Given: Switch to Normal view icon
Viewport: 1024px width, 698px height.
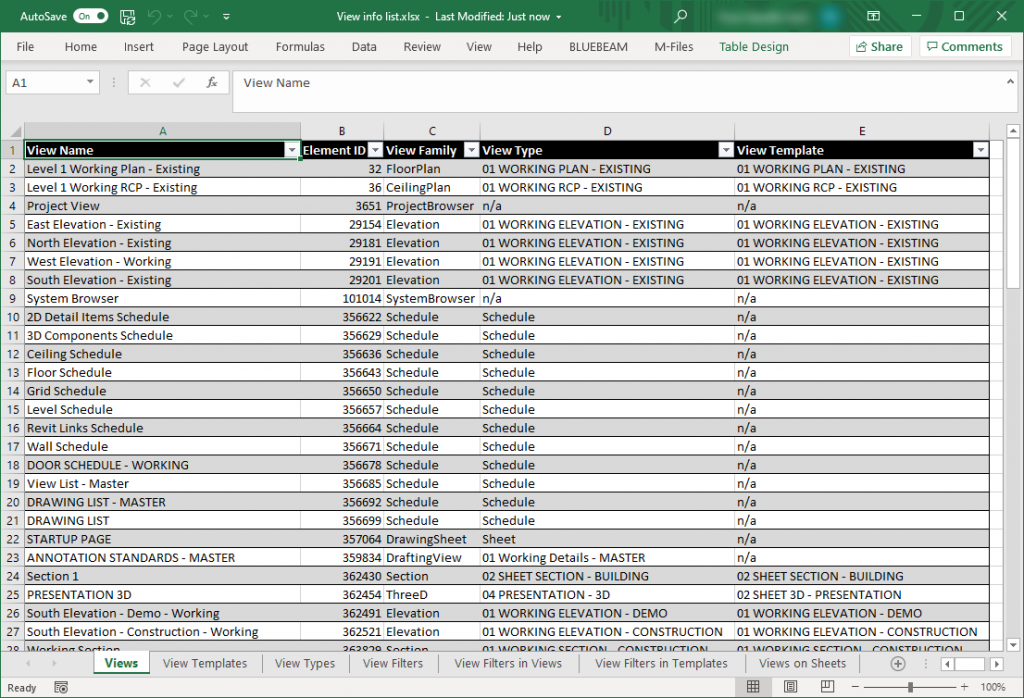Looking at the screenshot, I should pos(753,687).
